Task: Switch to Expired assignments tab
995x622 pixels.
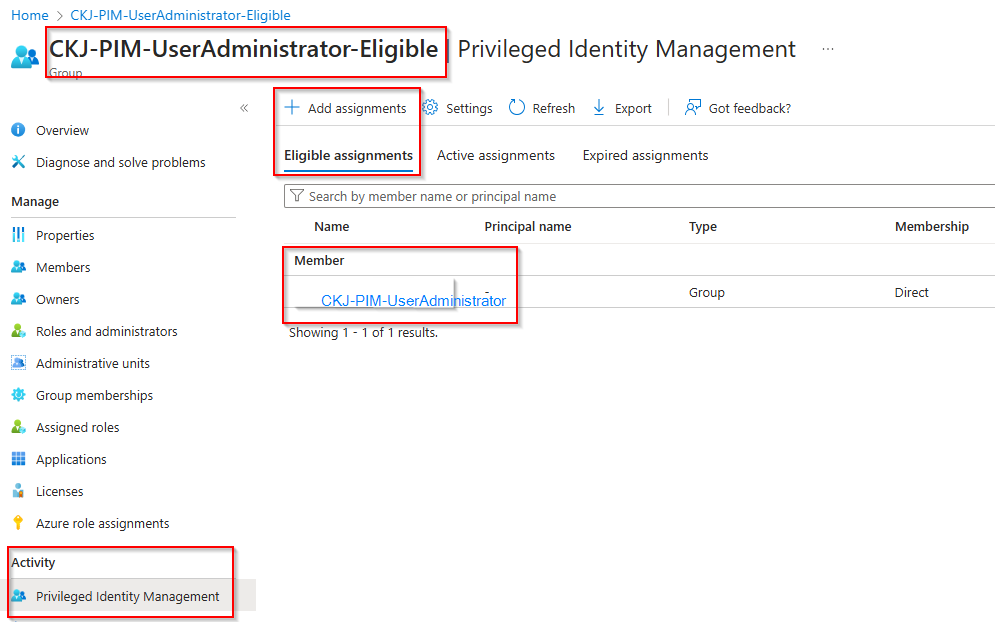Action: (x=645, y=155)
